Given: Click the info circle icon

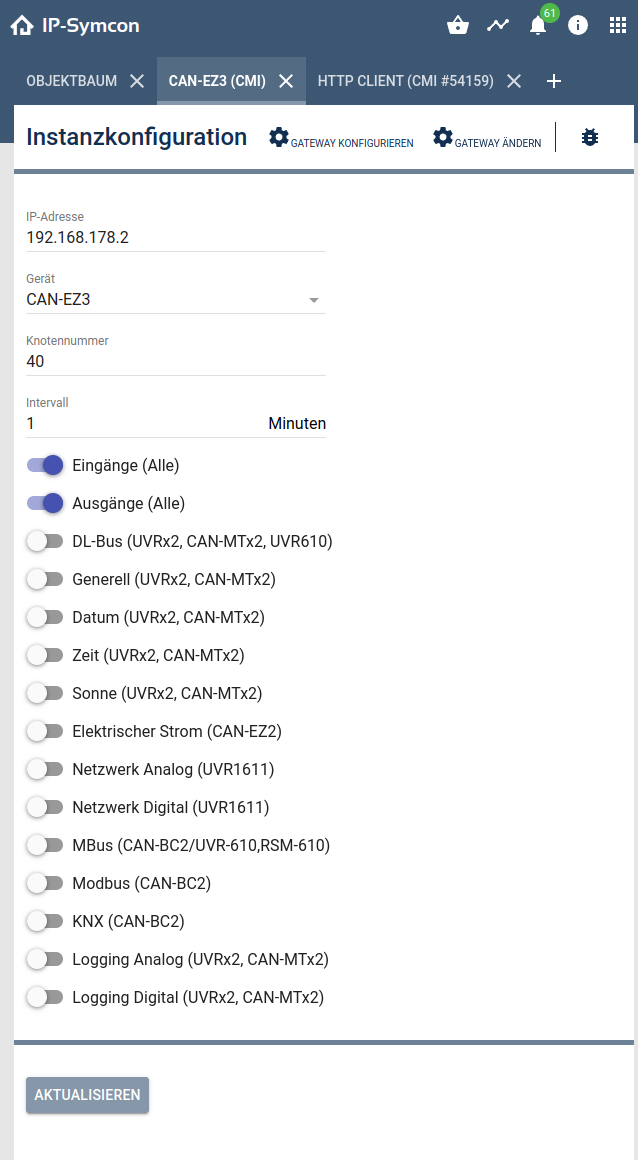Looking at the screenshot, I should click(578, 25).
